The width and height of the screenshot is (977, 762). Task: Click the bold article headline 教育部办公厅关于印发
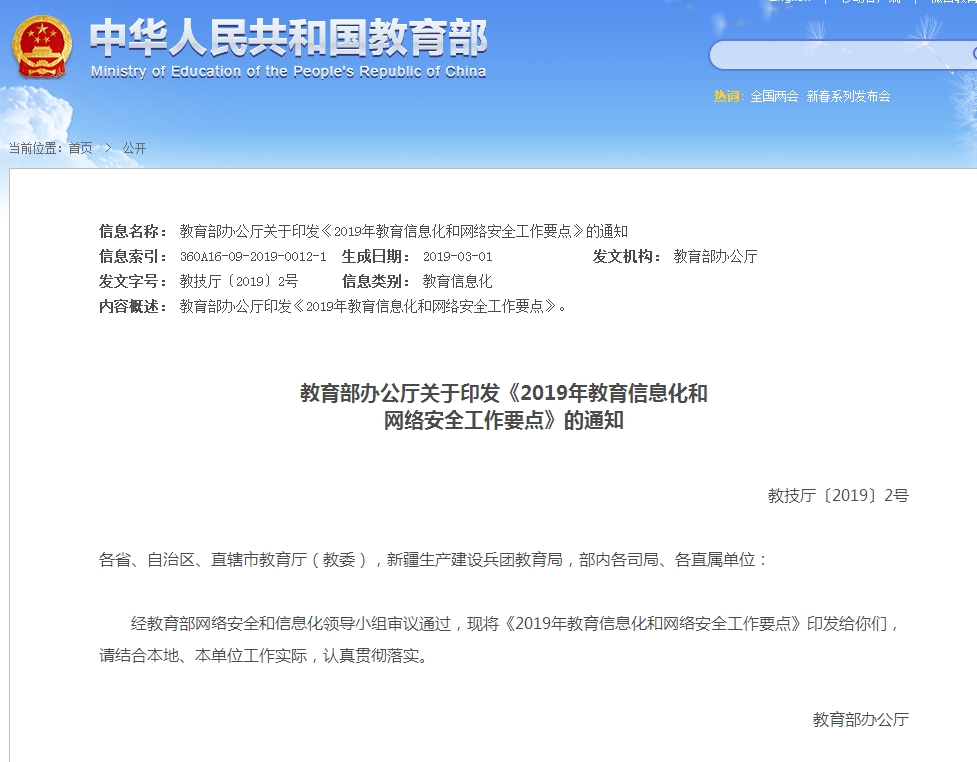503,407
